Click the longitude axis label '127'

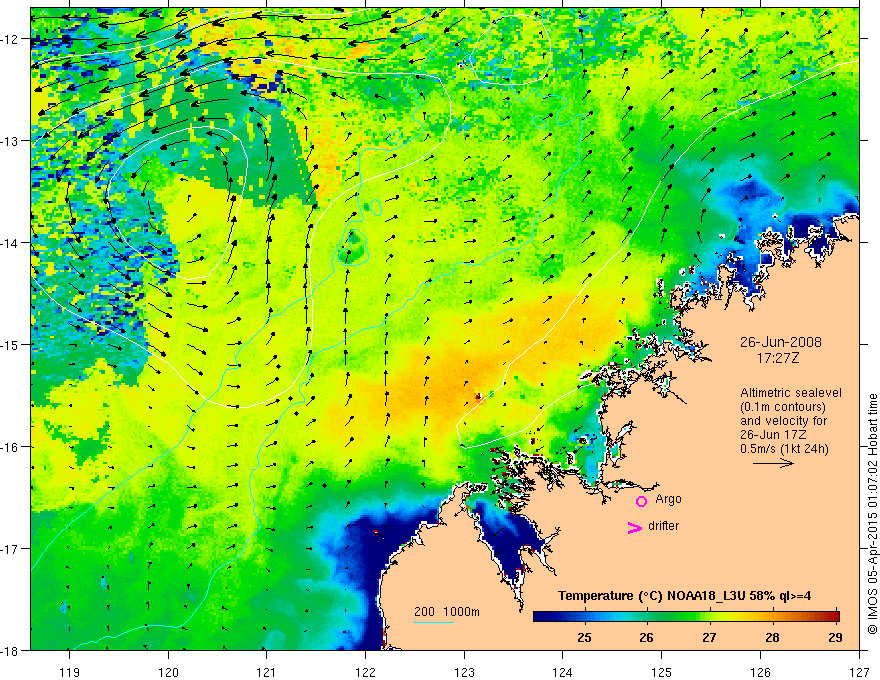point(859,672)
